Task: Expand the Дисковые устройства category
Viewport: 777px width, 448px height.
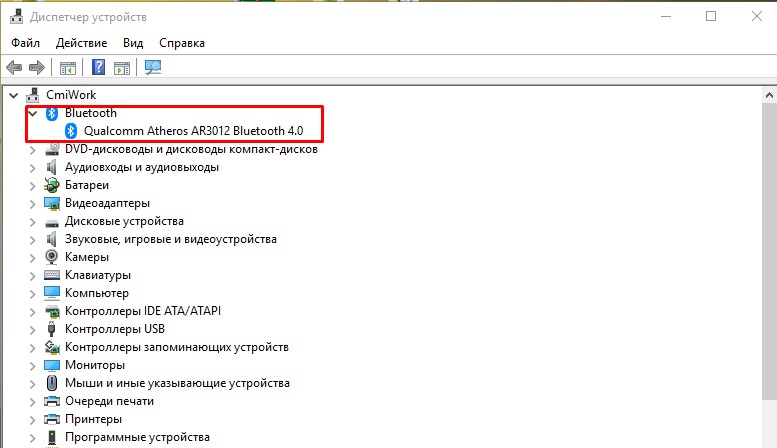Action: (x=33, y=222)
